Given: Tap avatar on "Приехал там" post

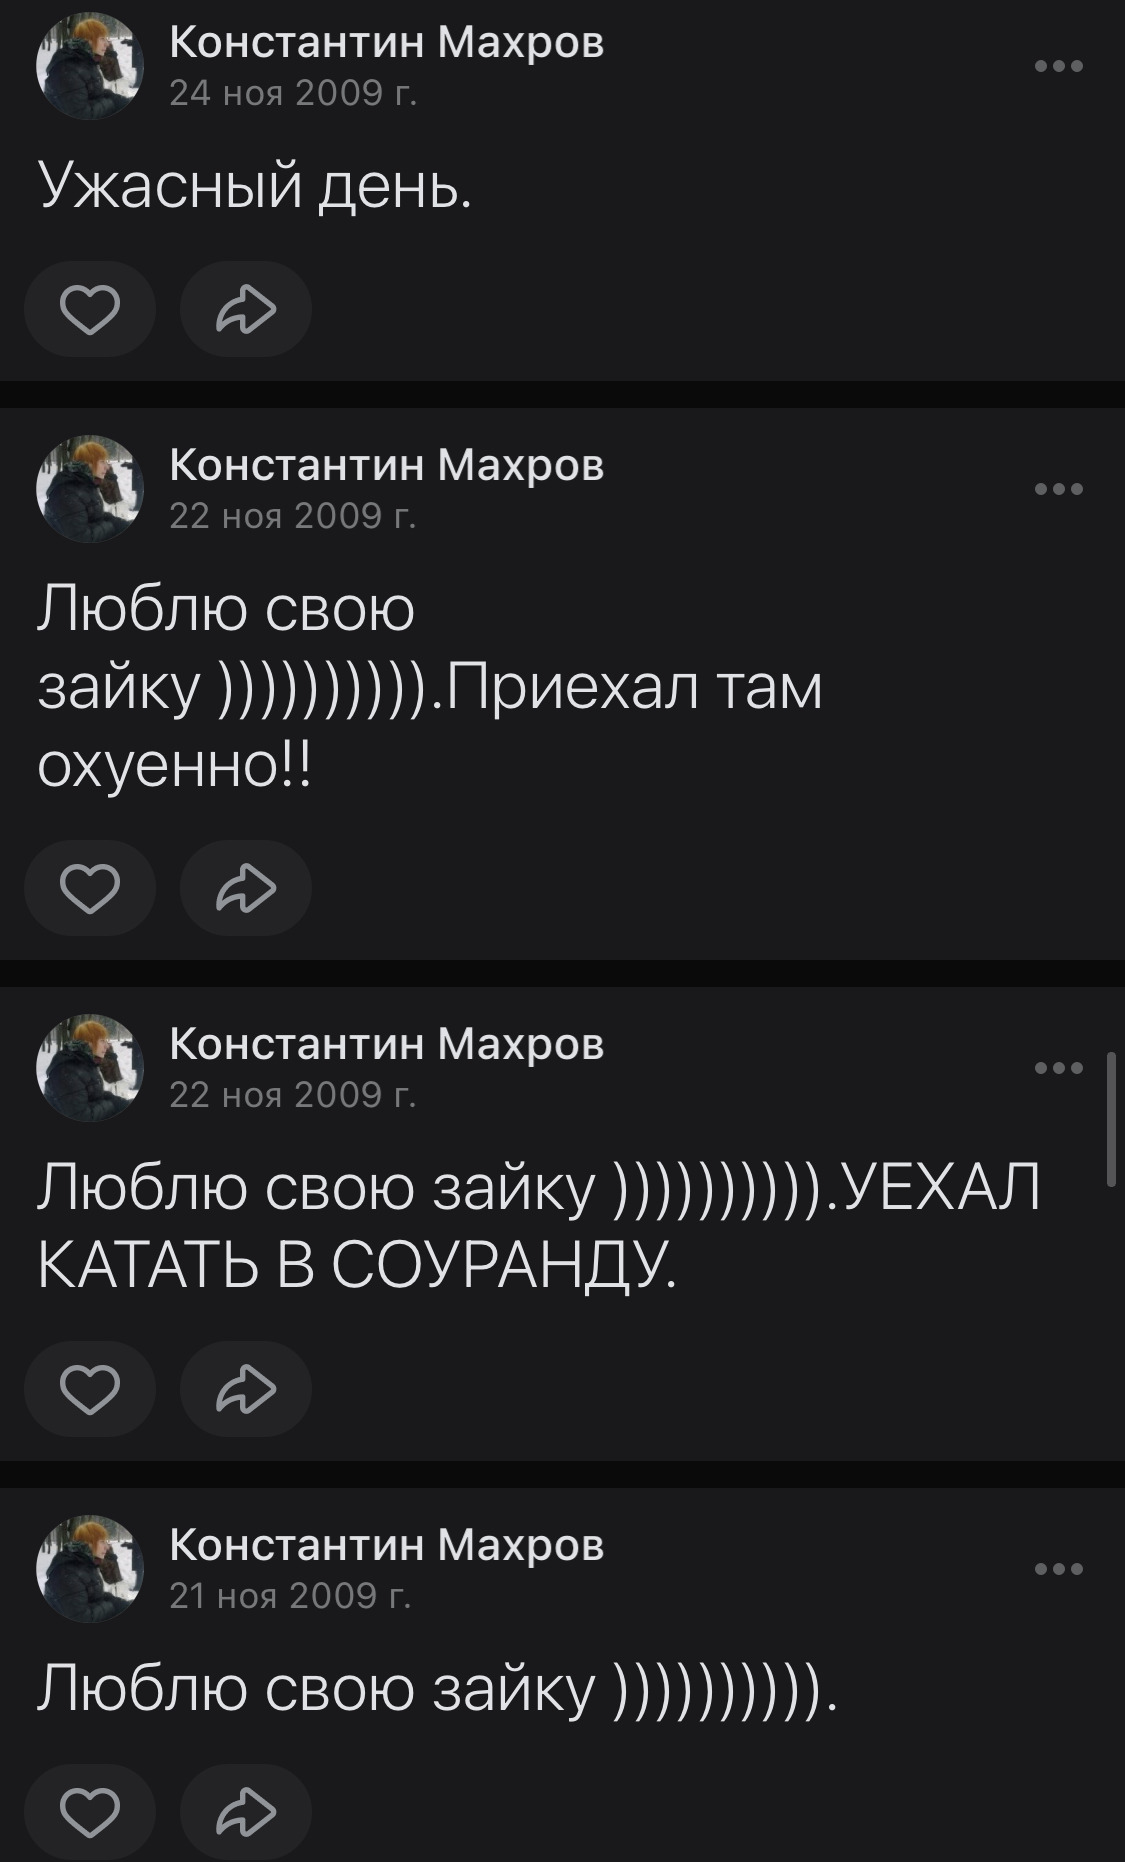Looking at the screenshot, I should 90,489.
